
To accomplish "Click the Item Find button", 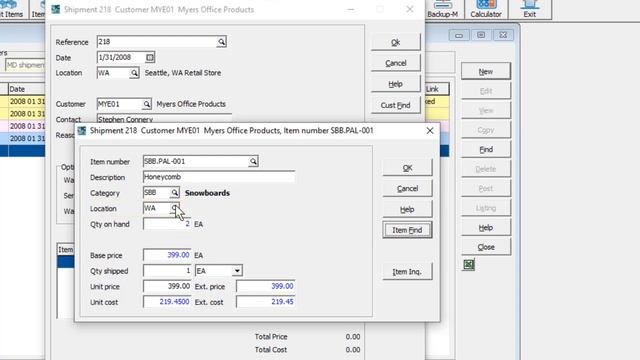I will (407, 230).
